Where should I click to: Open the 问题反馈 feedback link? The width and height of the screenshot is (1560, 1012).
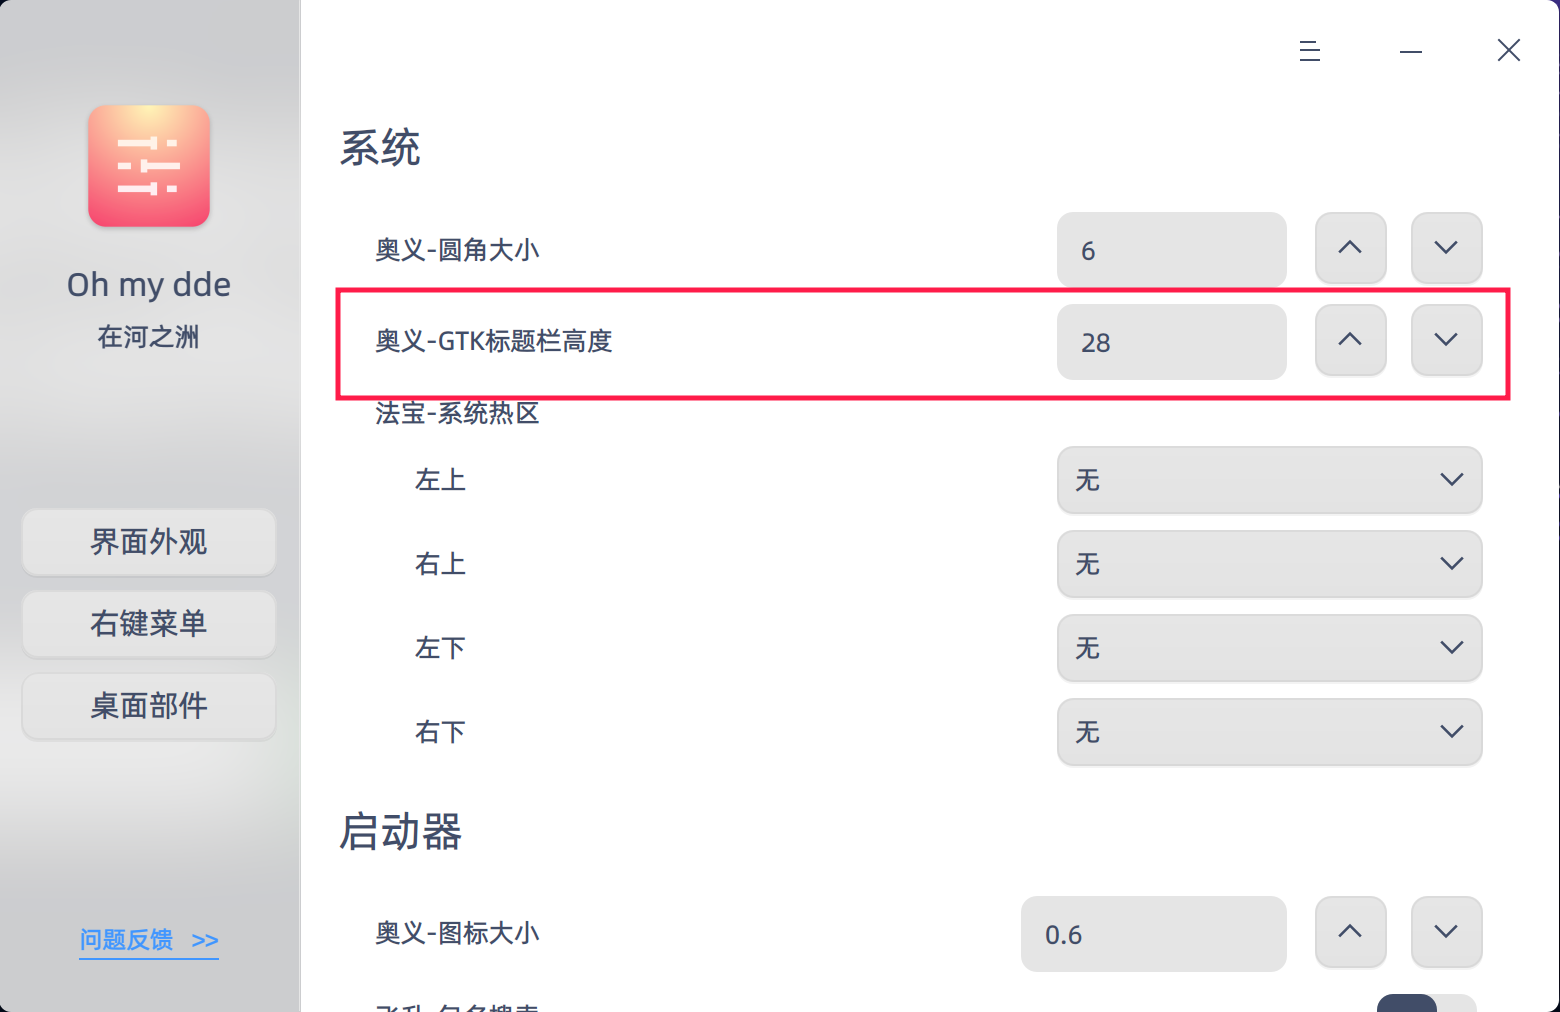(148, 941)
